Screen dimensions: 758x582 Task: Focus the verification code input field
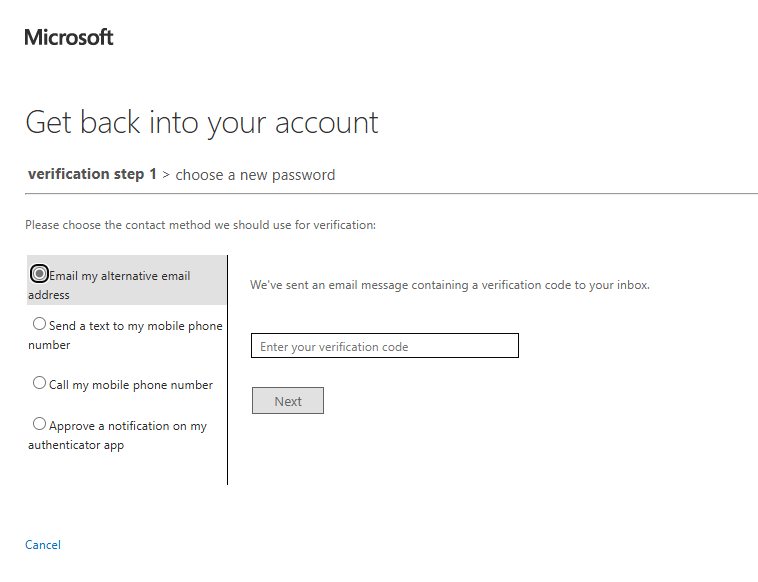(385, 346)
